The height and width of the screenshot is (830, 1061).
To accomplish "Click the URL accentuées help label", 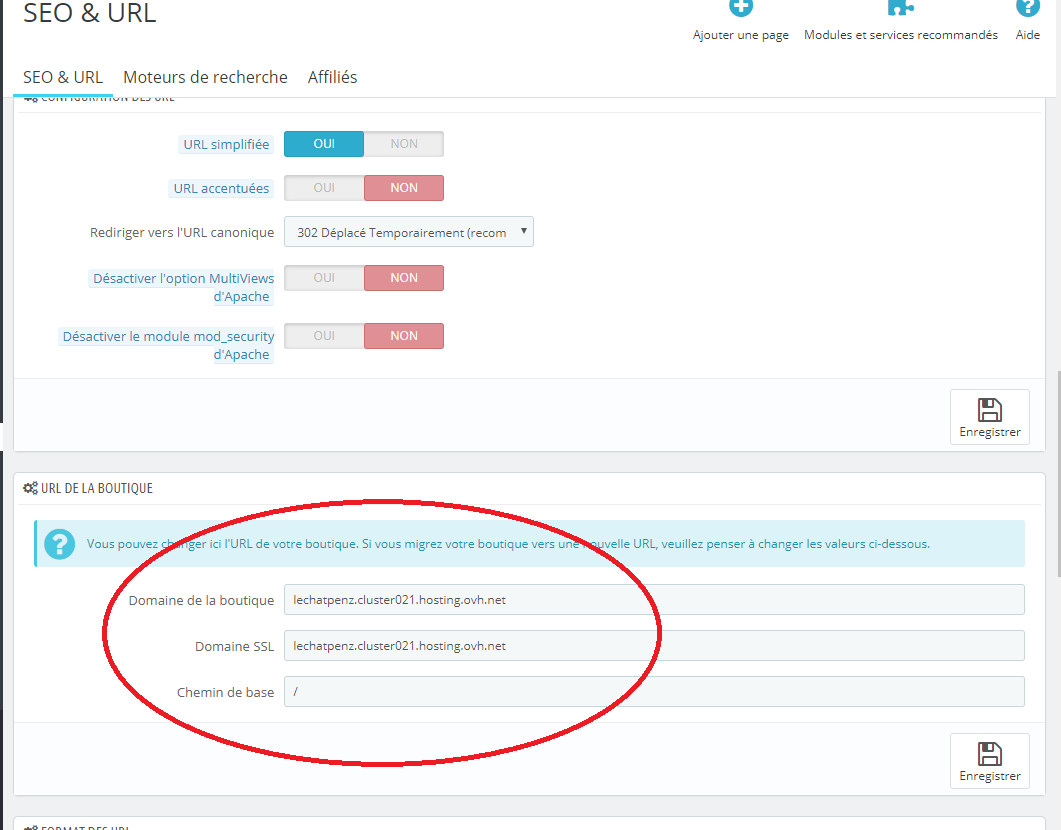I will coord(221,188).
